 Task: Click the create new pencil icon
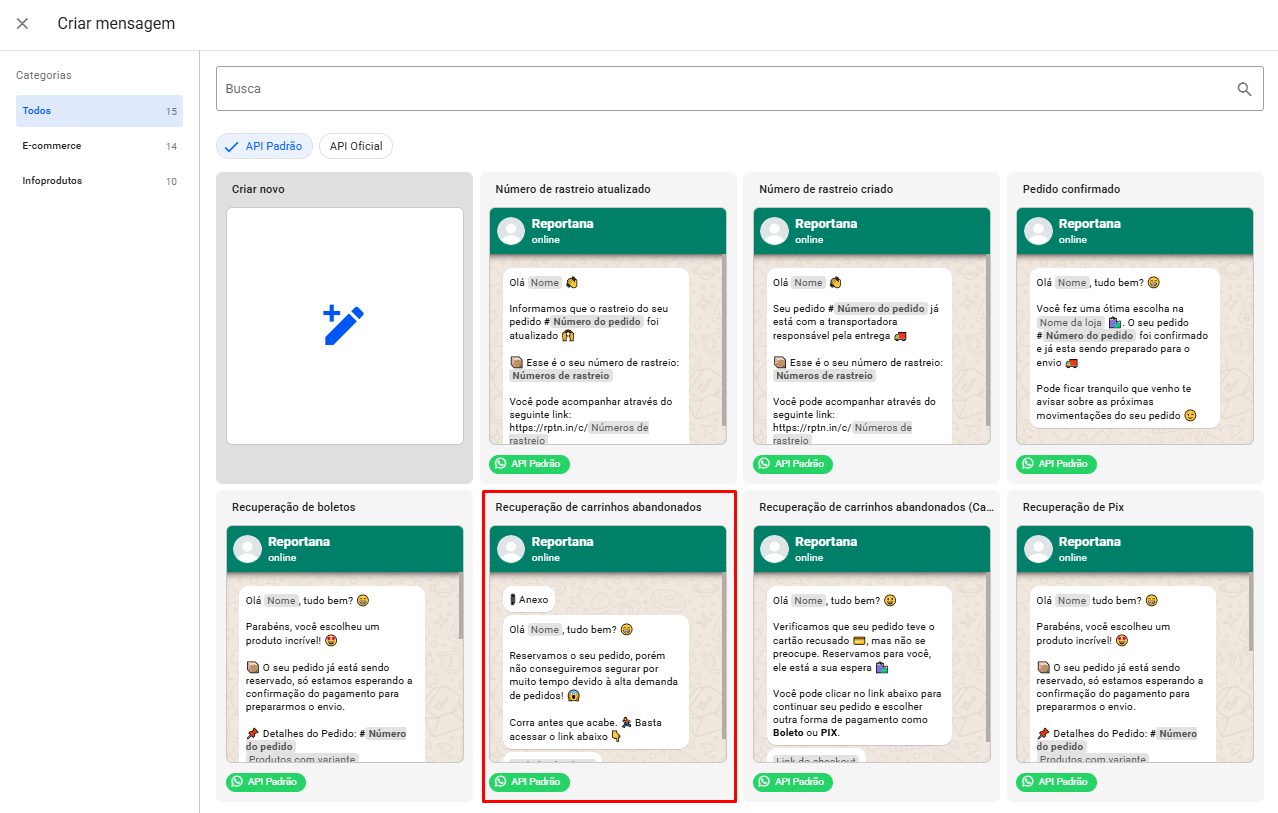(x=344, y=326)
